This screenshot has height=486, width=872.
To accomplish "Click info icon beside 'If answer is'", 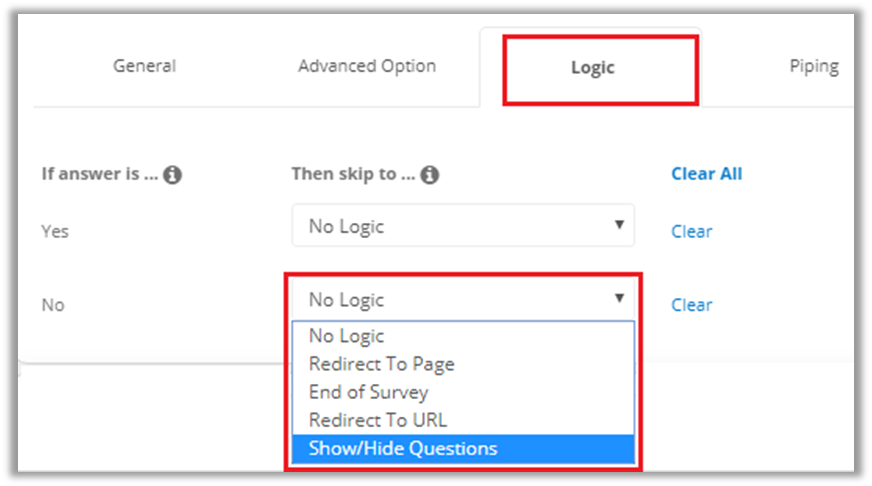I will click(173, 175).
